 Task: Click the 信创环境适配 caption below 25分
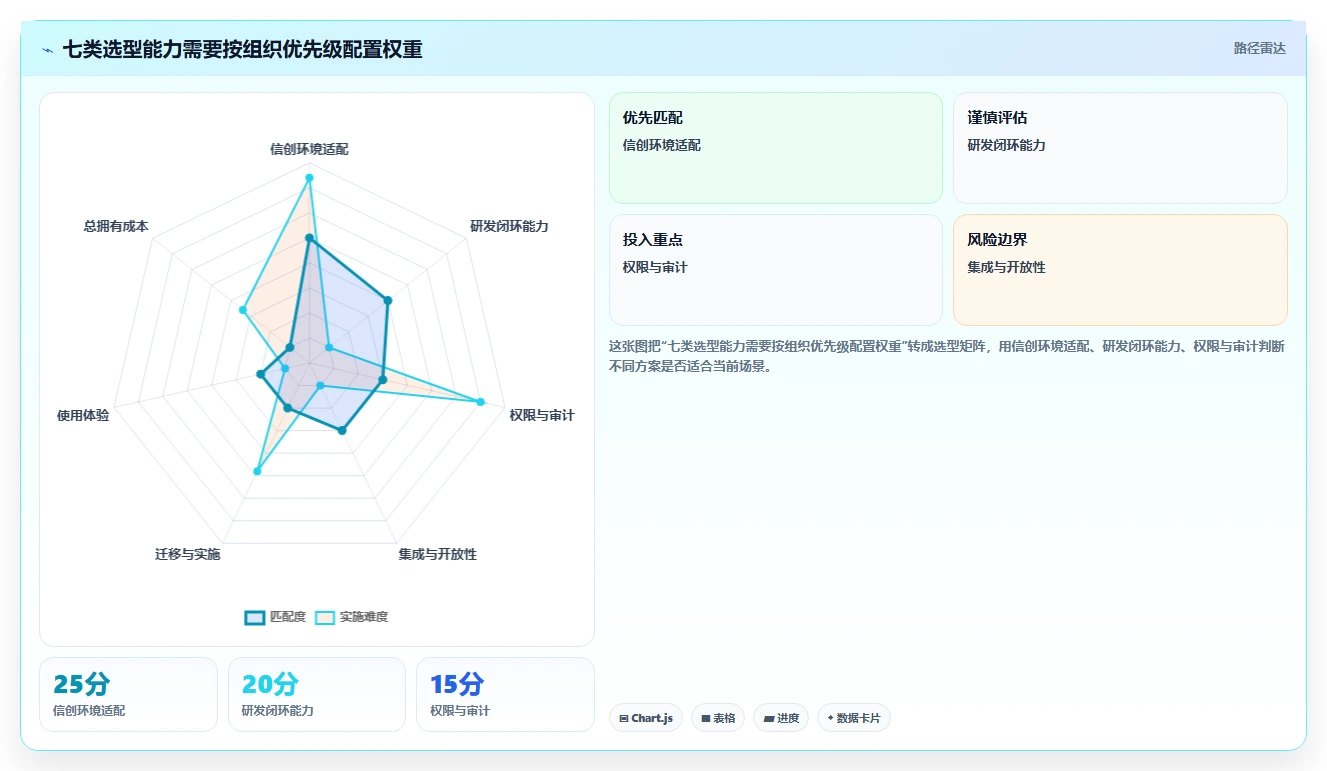(x=89, y=711)
